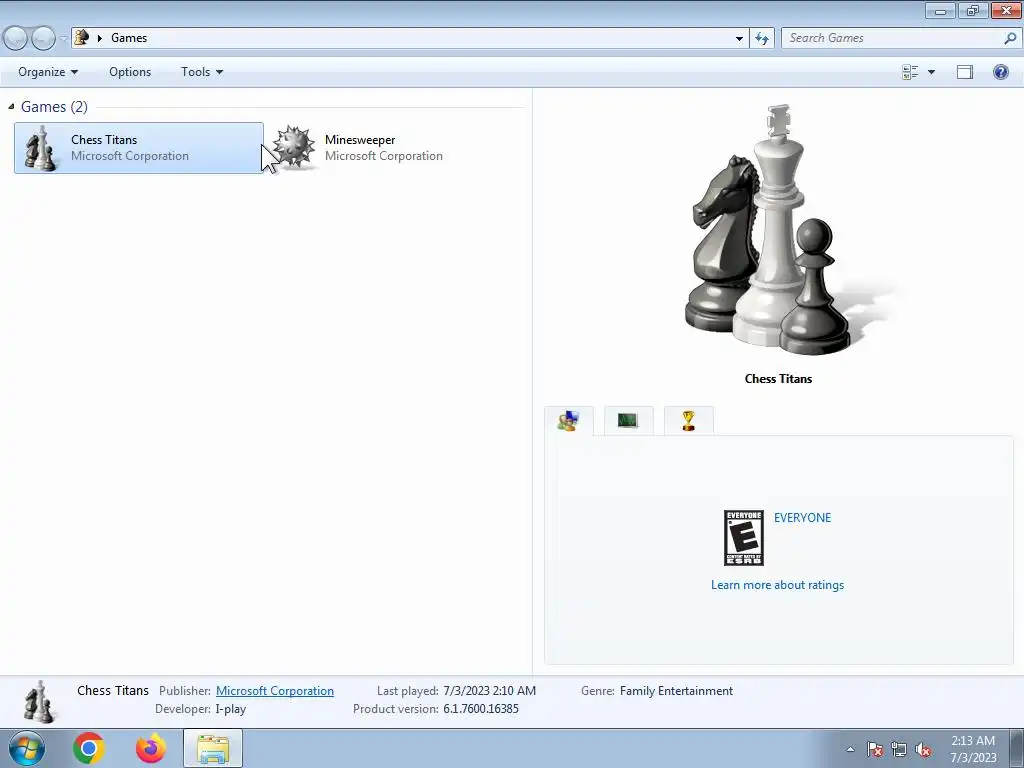Click the muted volume tray icon

point(923,749)
